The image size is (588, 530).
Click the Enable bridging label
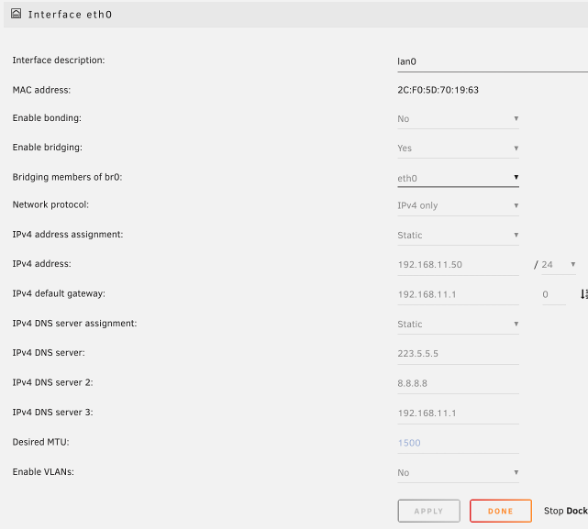(47, 147)
